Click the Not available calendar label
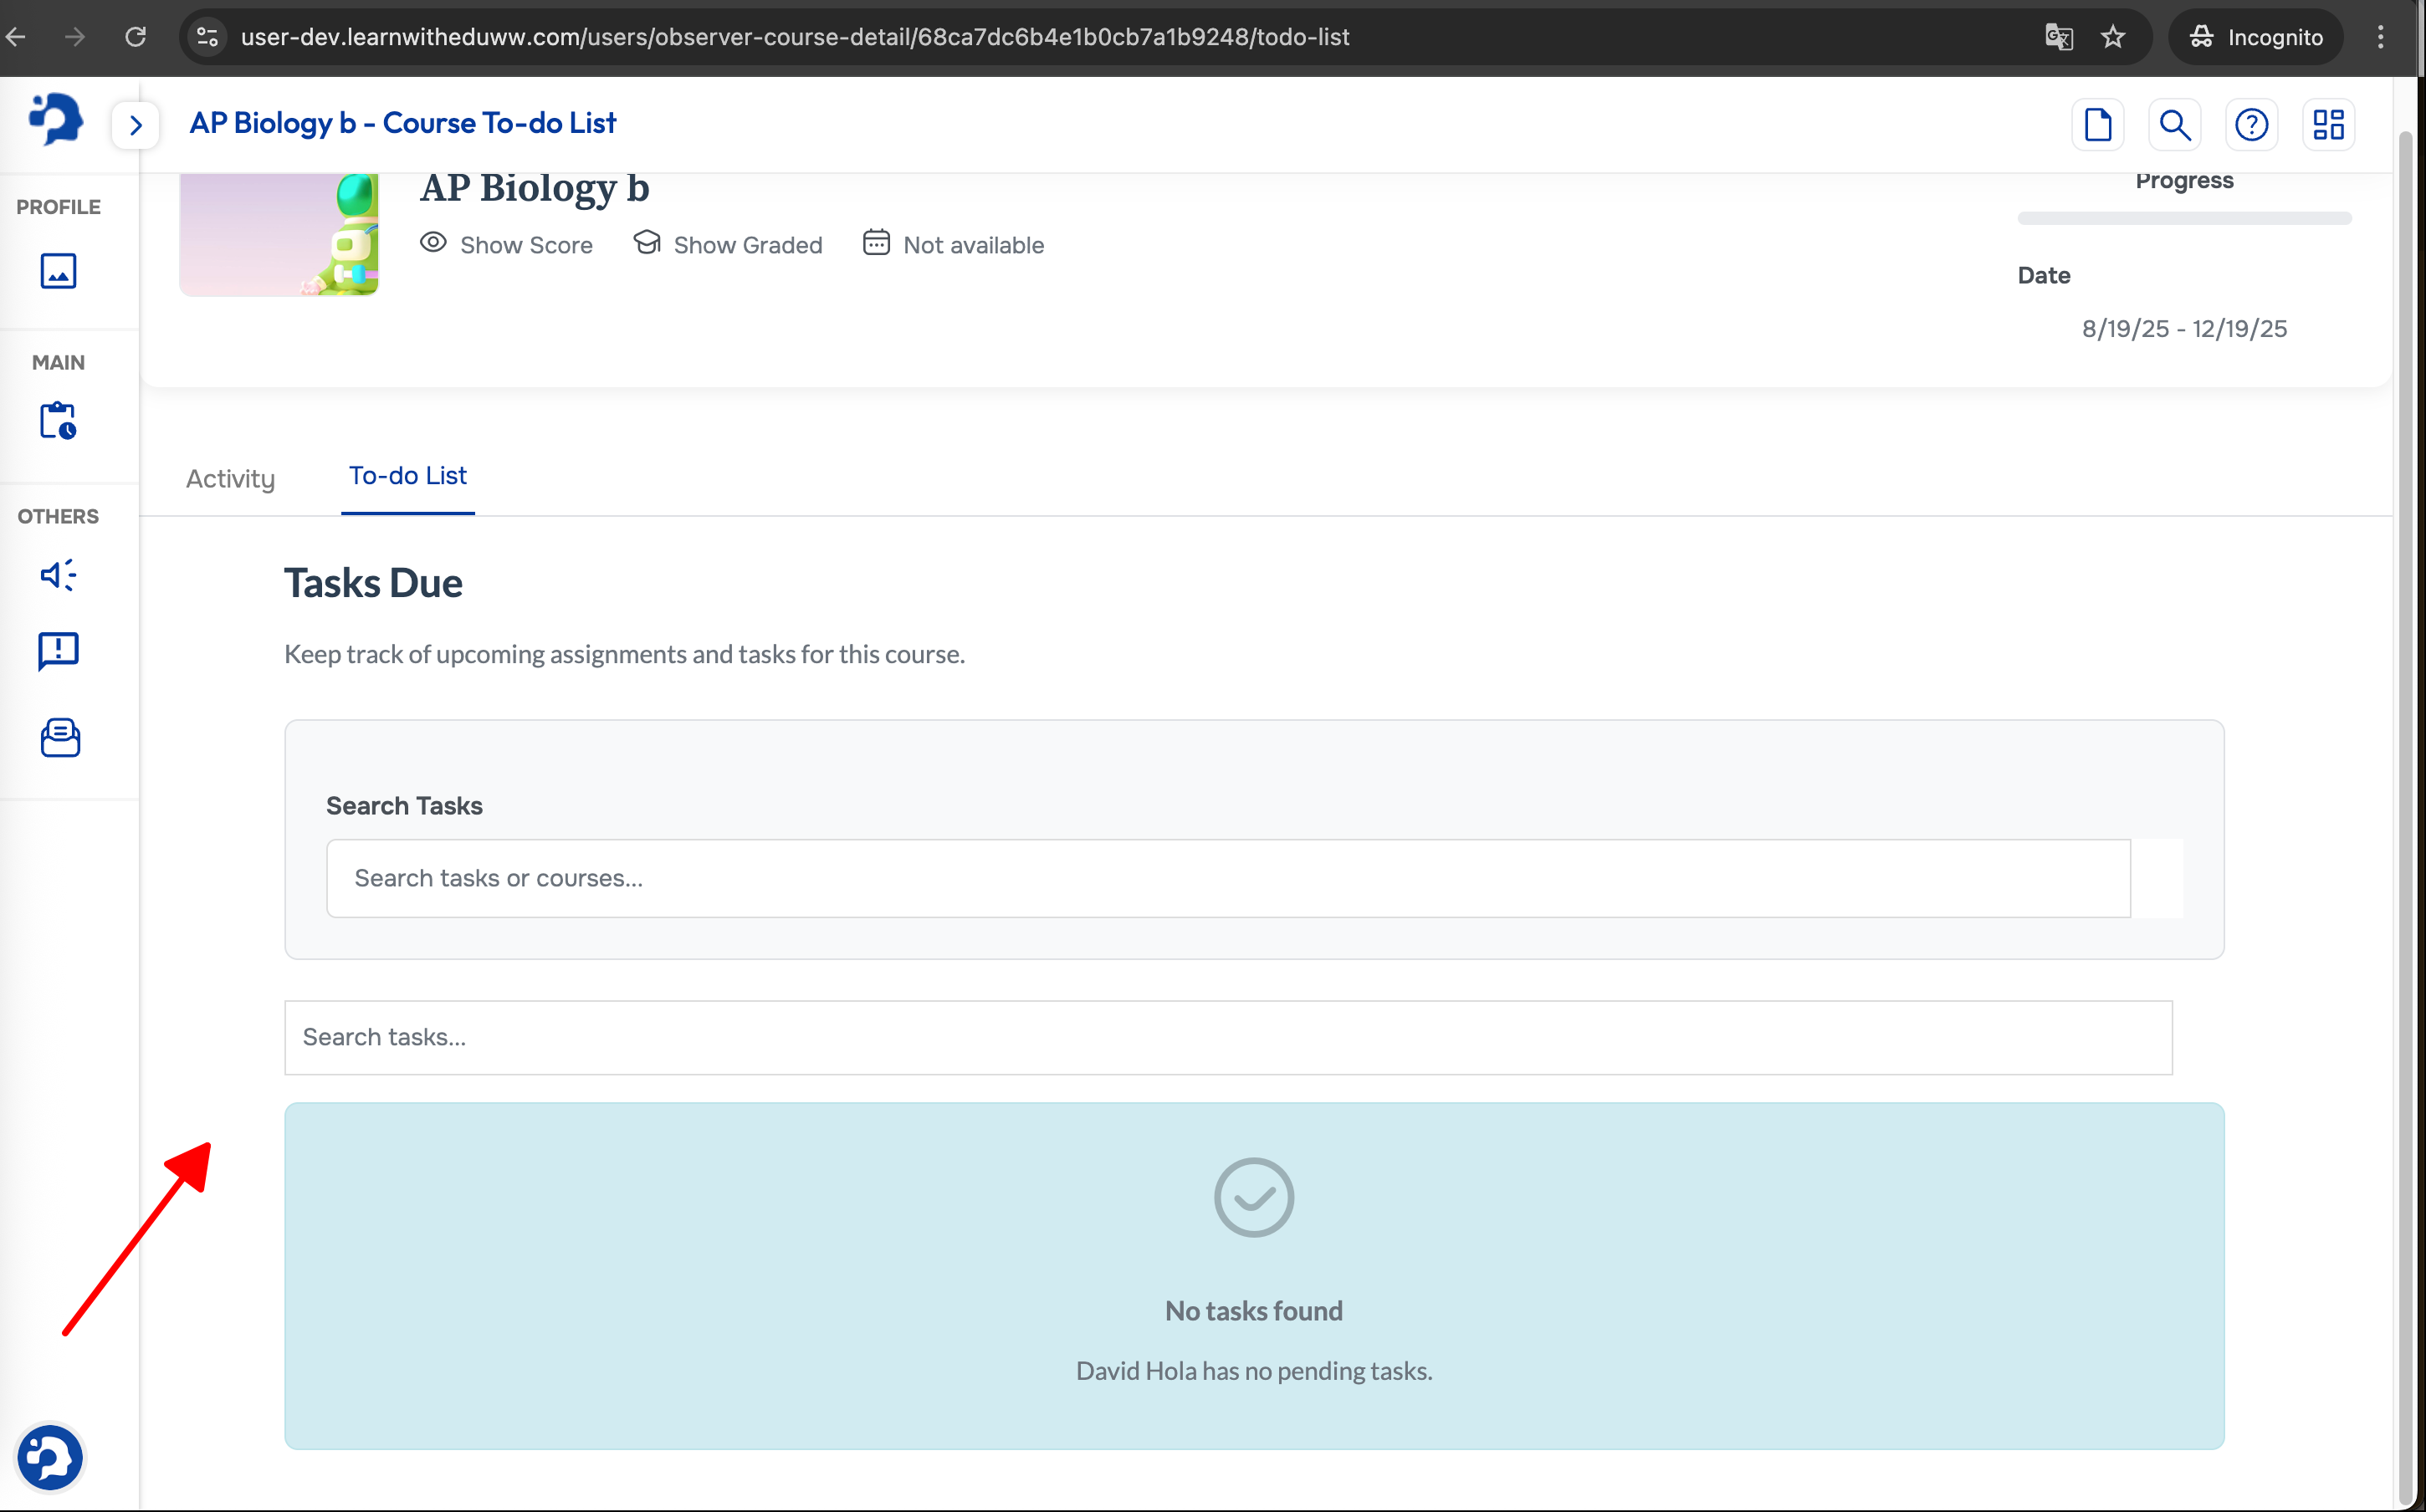Viewport: 2426px width, 1512px height. coord(953,245)
